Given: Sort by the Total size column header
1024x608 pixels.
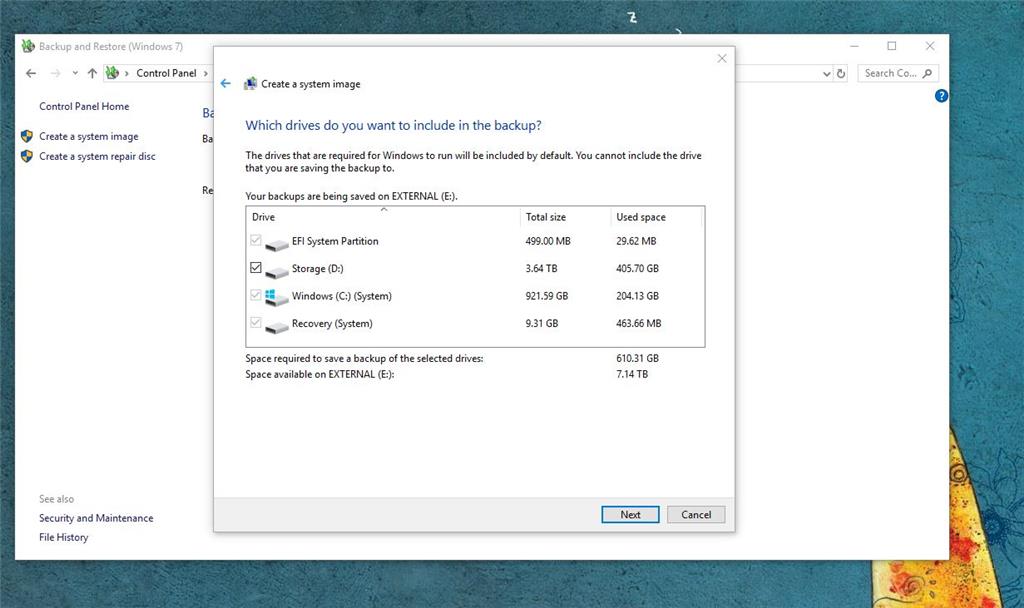Looking at the screenshot, I should 566,217.
